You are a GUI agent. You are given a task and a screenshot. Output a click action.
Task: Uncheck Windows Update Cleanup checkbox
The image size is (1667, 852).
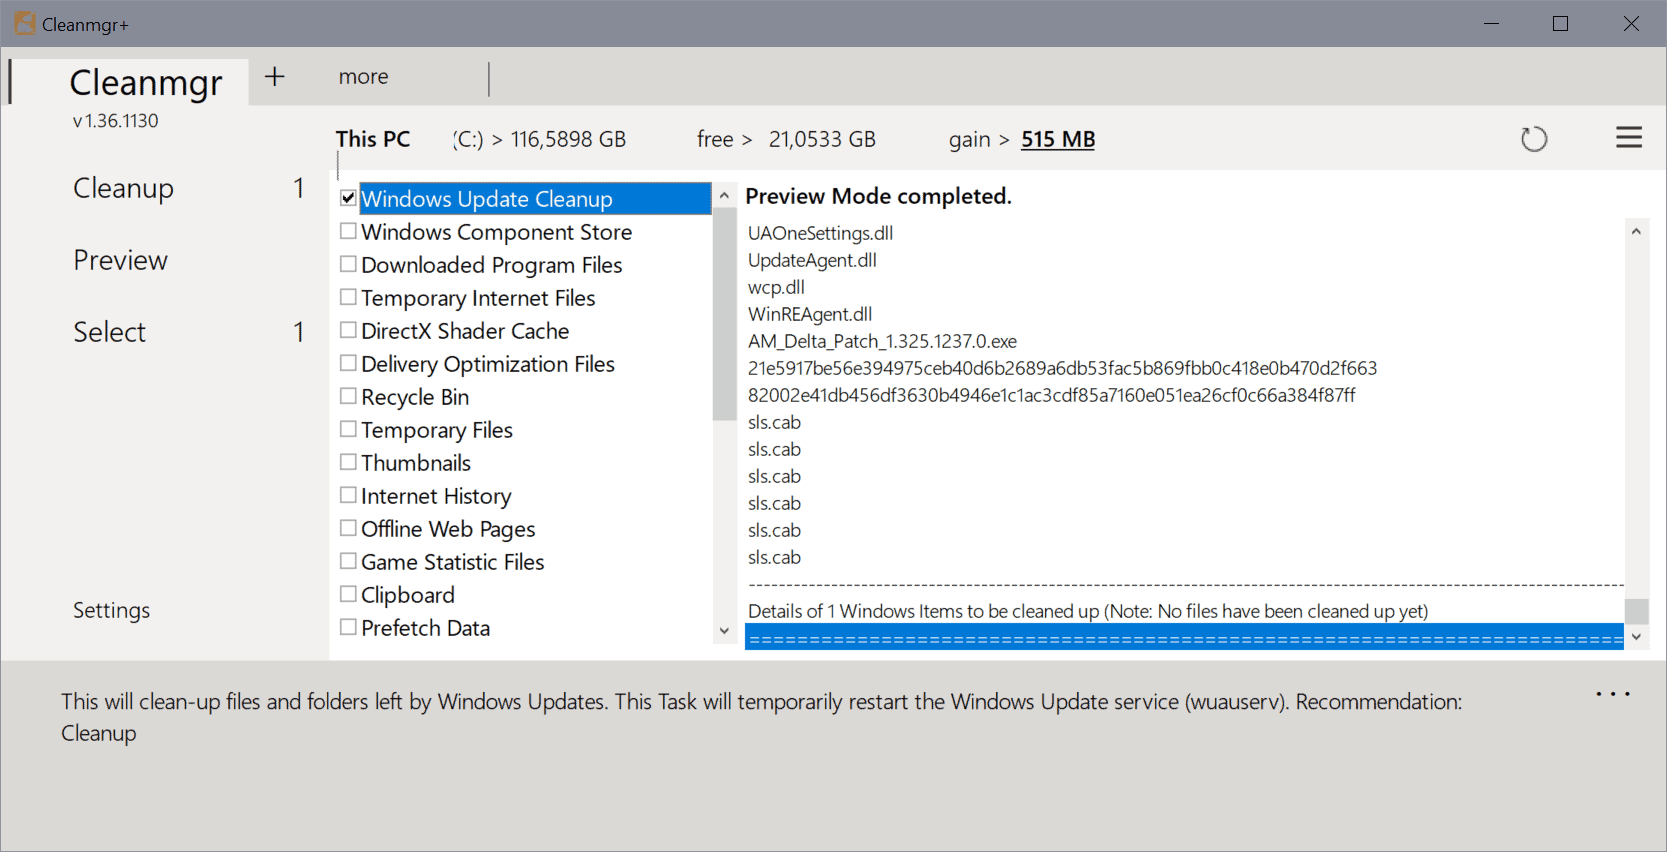pos(348,198)
